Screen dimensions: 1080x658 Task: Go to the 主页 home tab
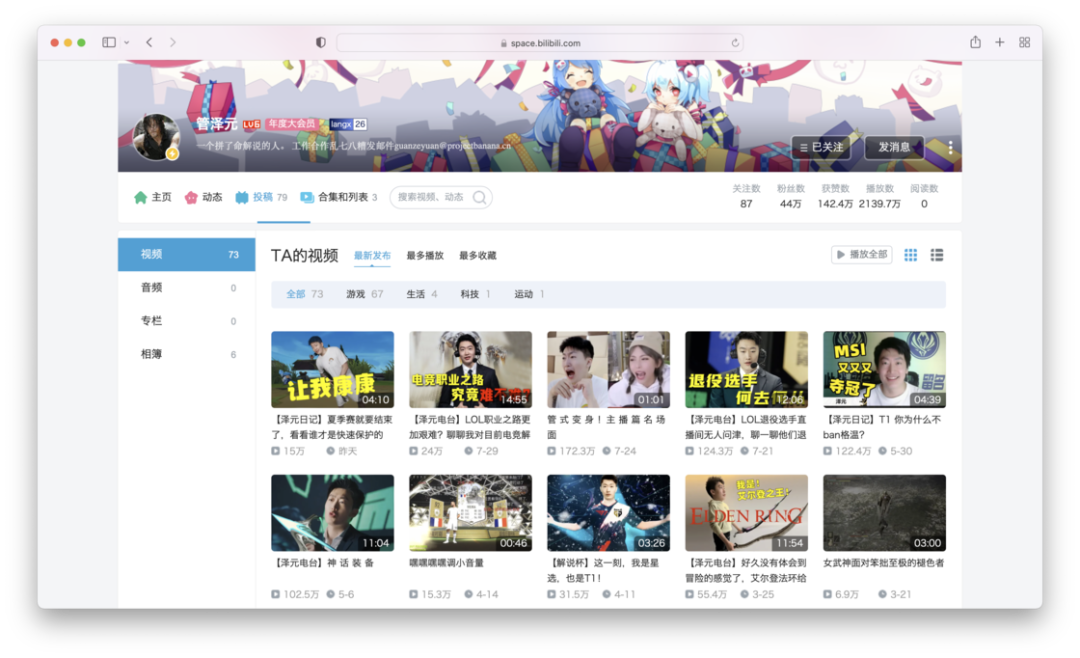153,197
